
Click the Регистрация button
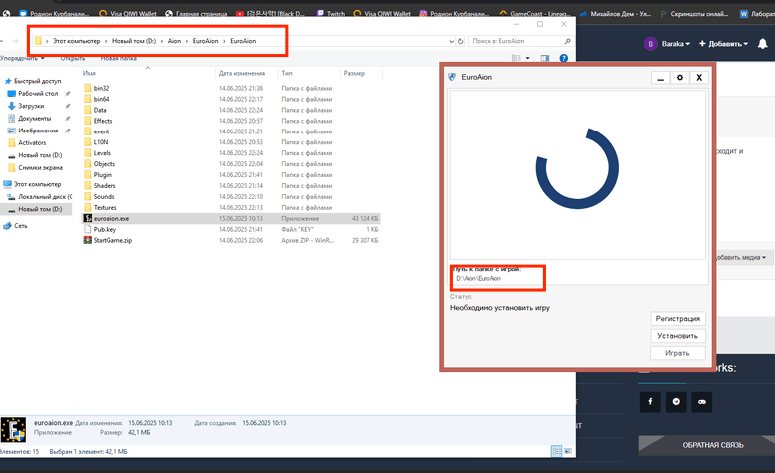tap(677, 319)
